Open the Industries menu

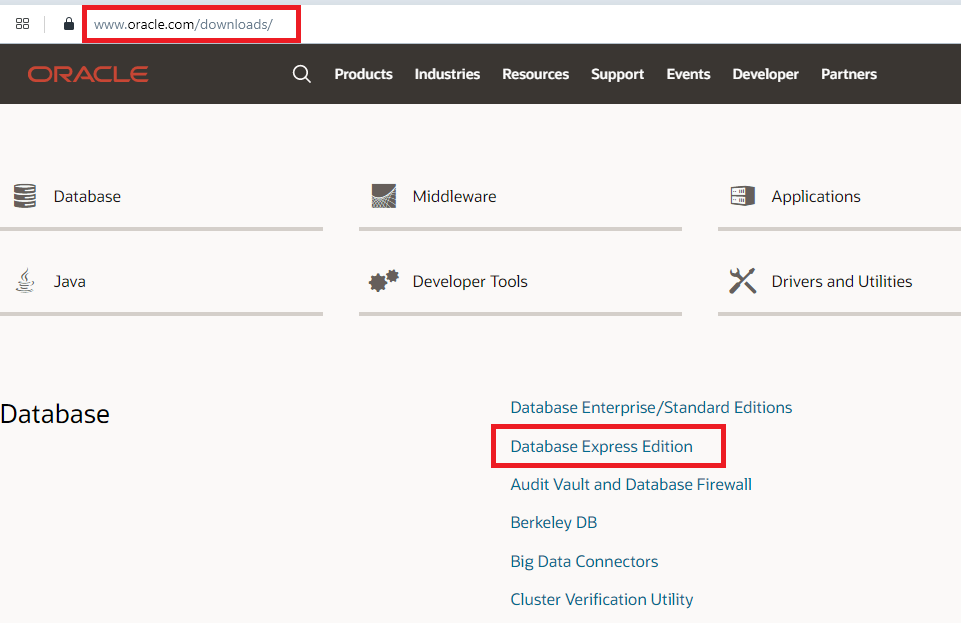tap(447, 74)
